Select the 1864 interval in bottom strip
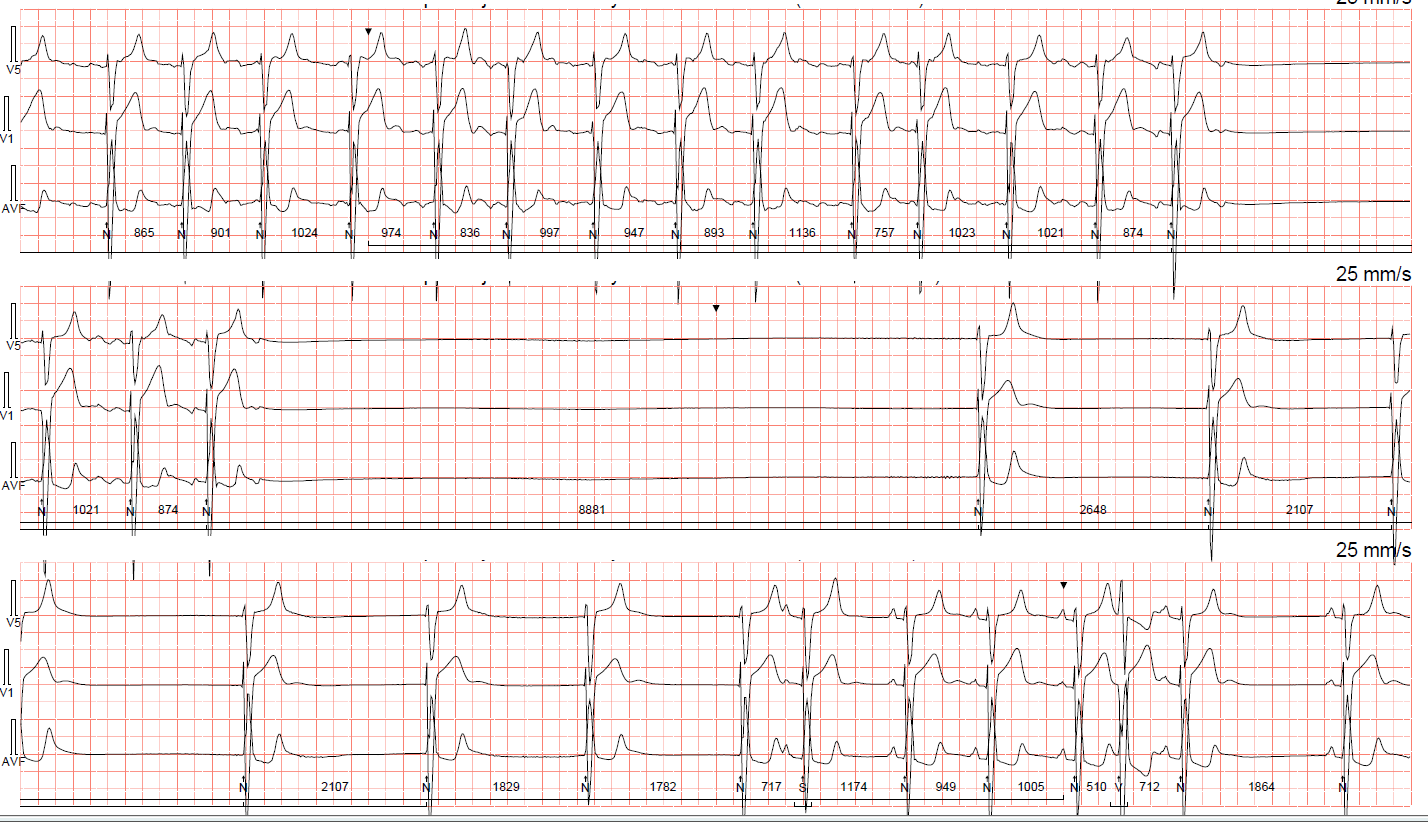The image size is (1428, 822). pos(1262,788)
